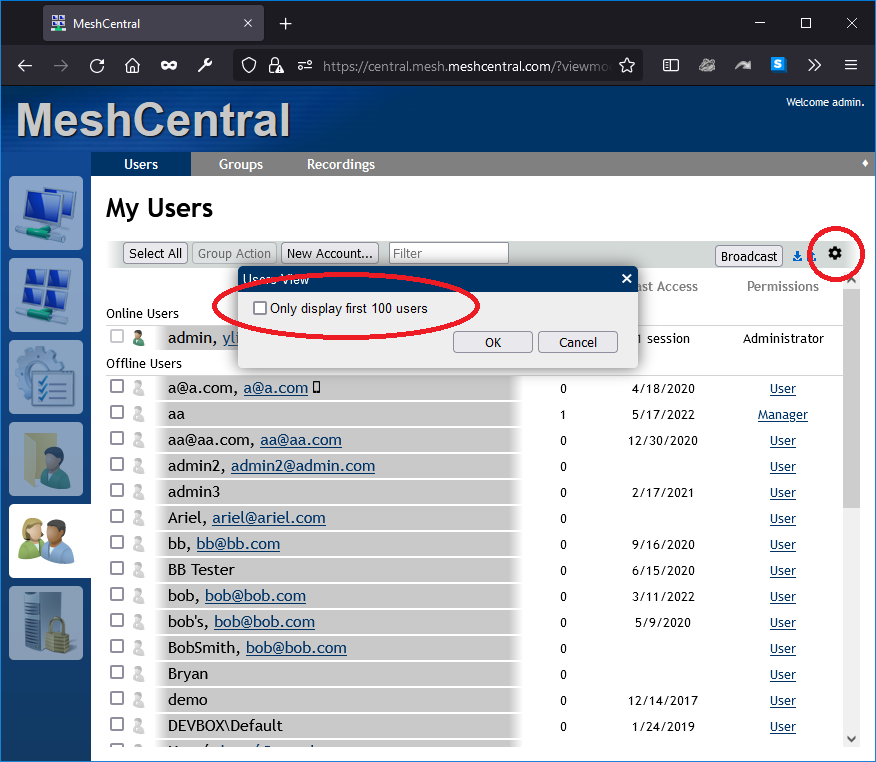Open the browser menu via hamburger icon
Image resolution: width=876 pixels, height=762 pixels.
pos(849,65)
